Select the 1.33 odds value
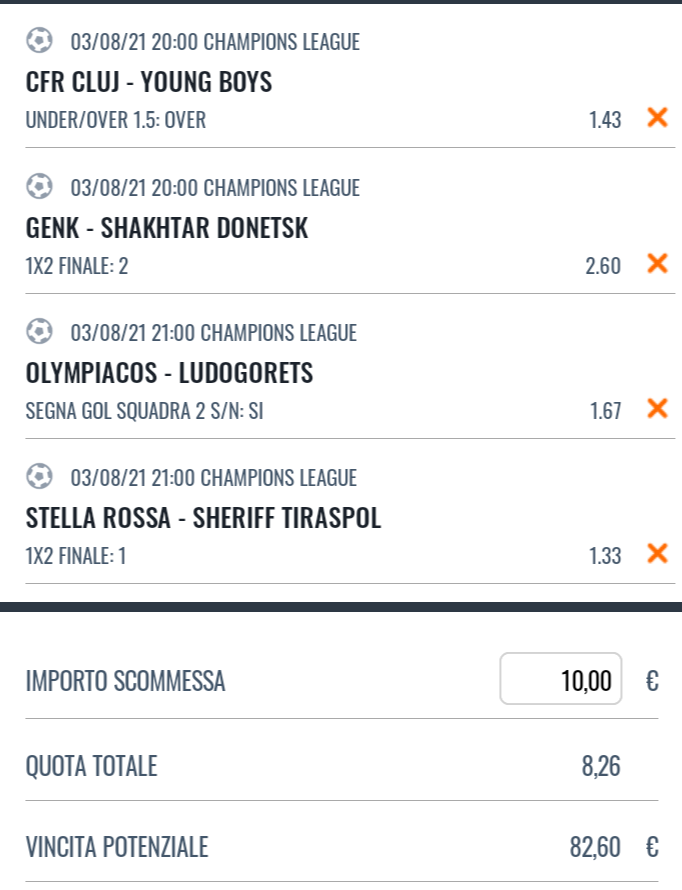This screenshot has height=890, width=682. point(605,556)
